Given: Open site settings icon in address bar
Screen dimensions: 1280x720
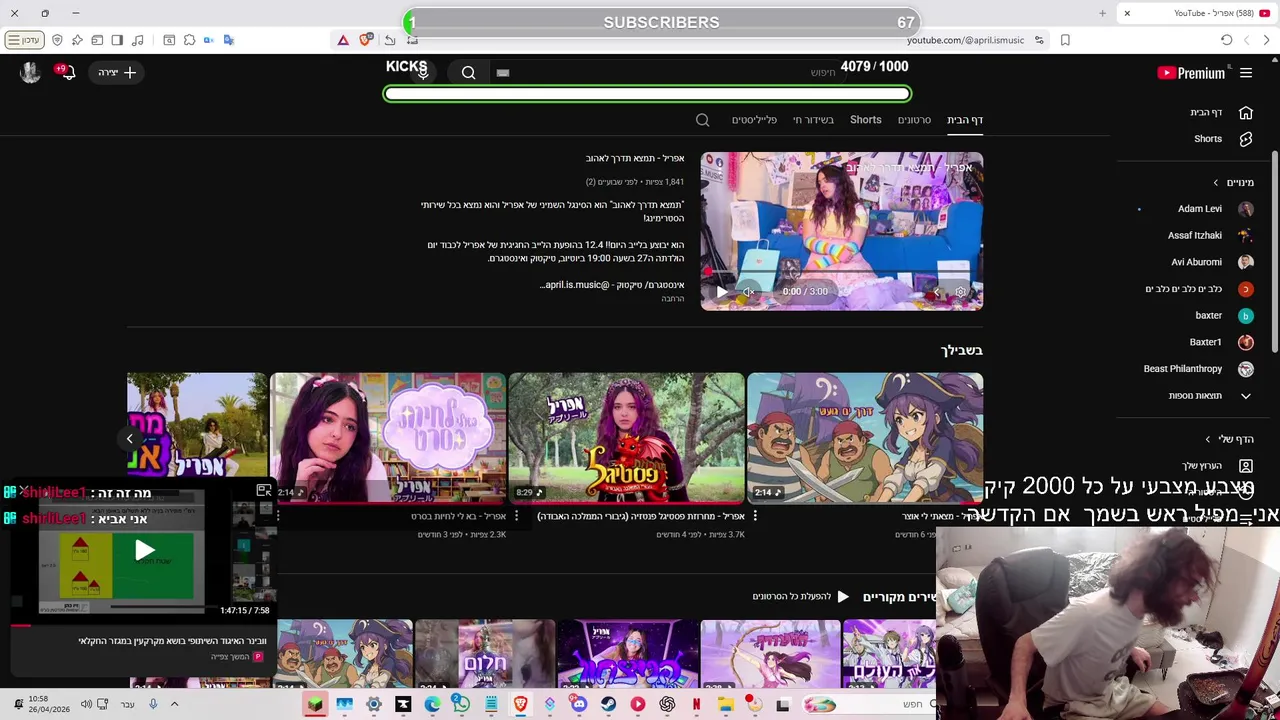Looking at the screenshot, I should tap(1039, 40).
